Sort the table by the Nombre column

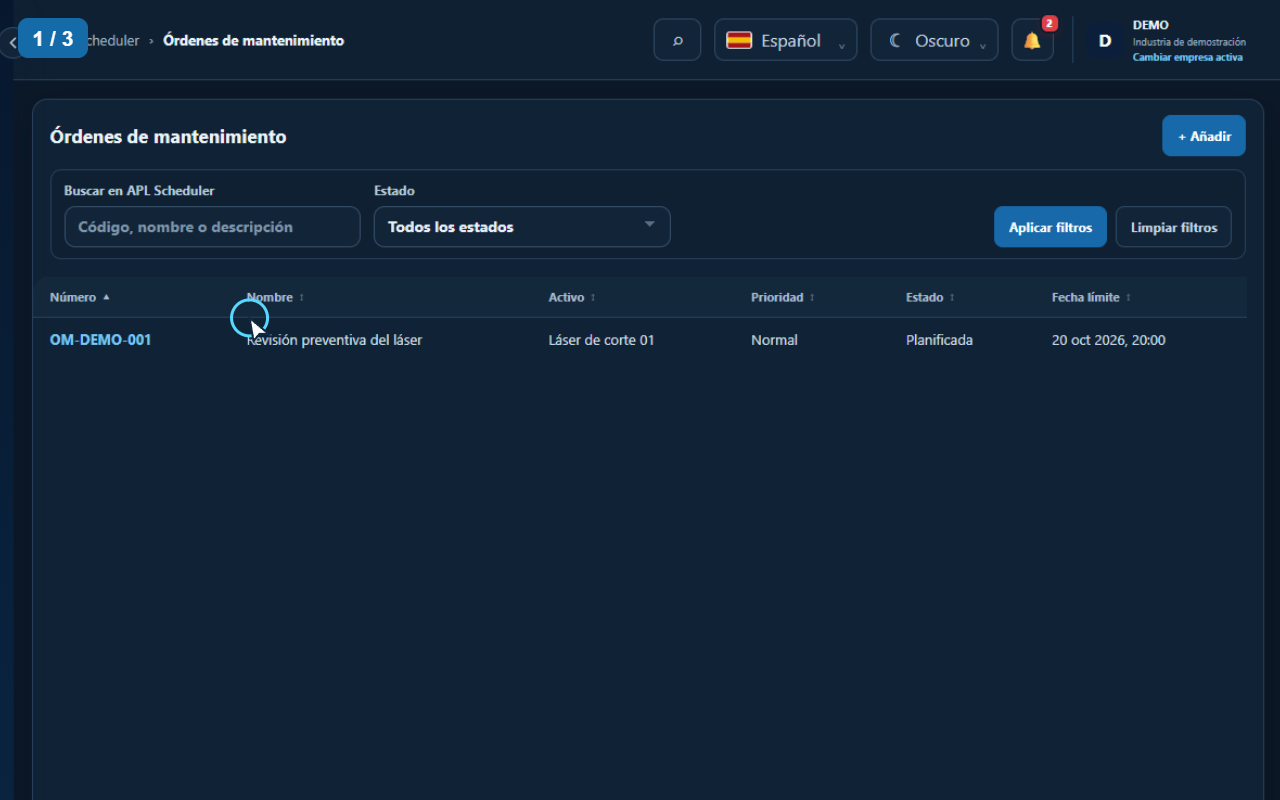tap(275, 297)
